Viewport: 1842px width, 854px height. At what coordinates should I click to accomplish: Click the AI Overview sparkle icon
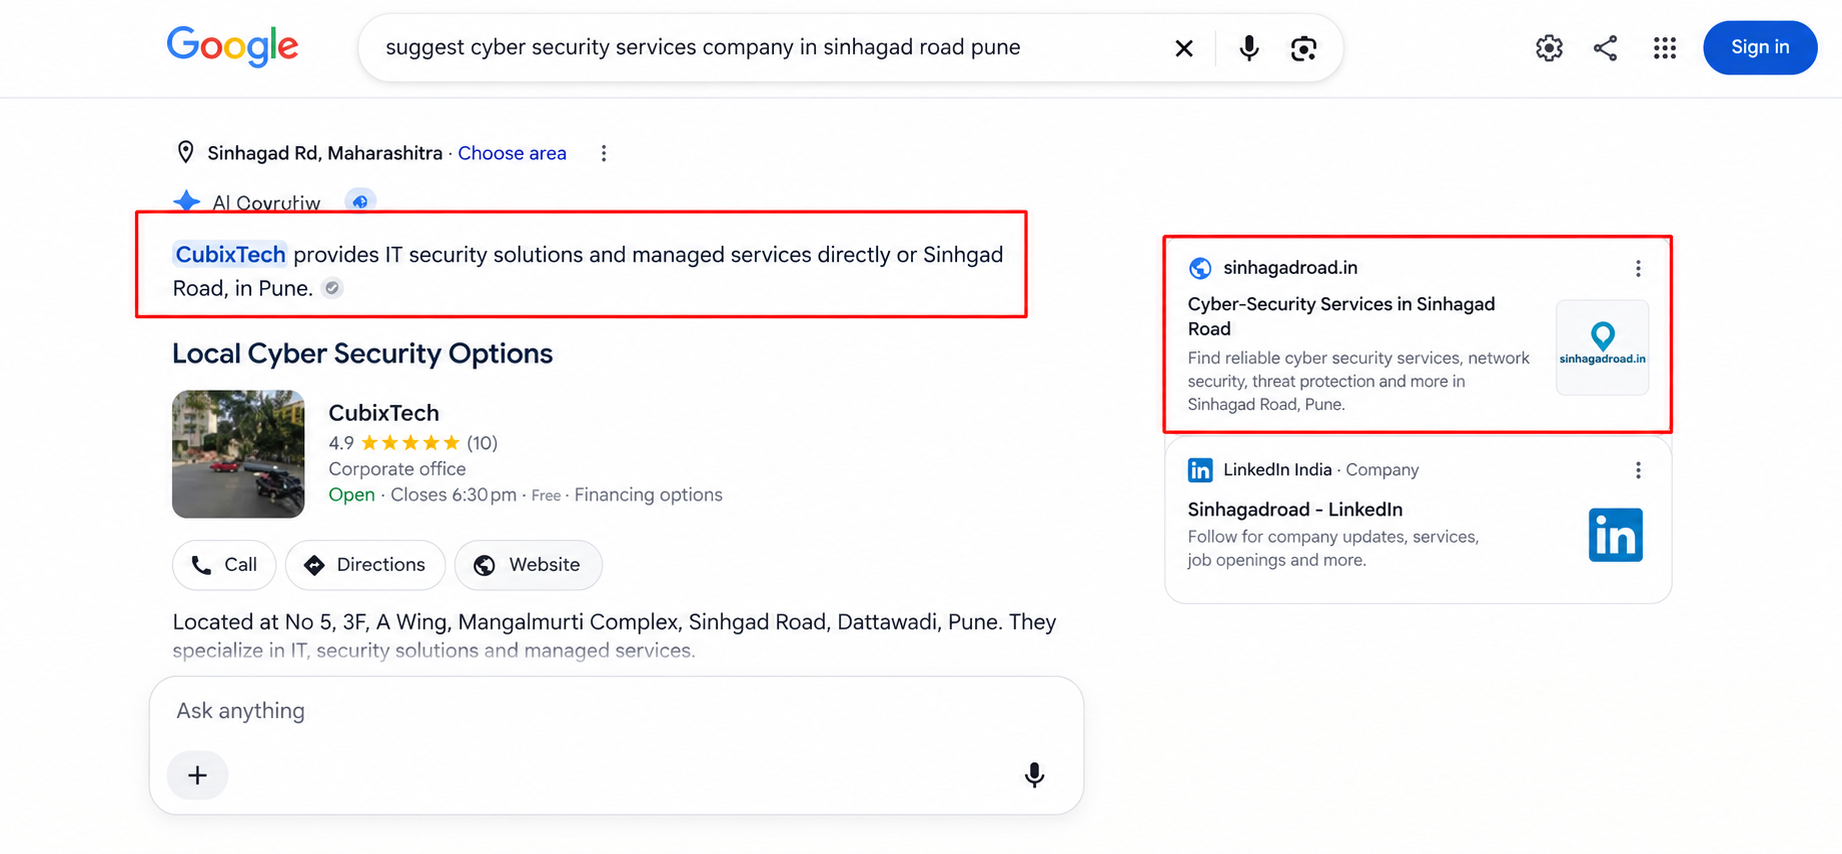click(x=187, y=201)
